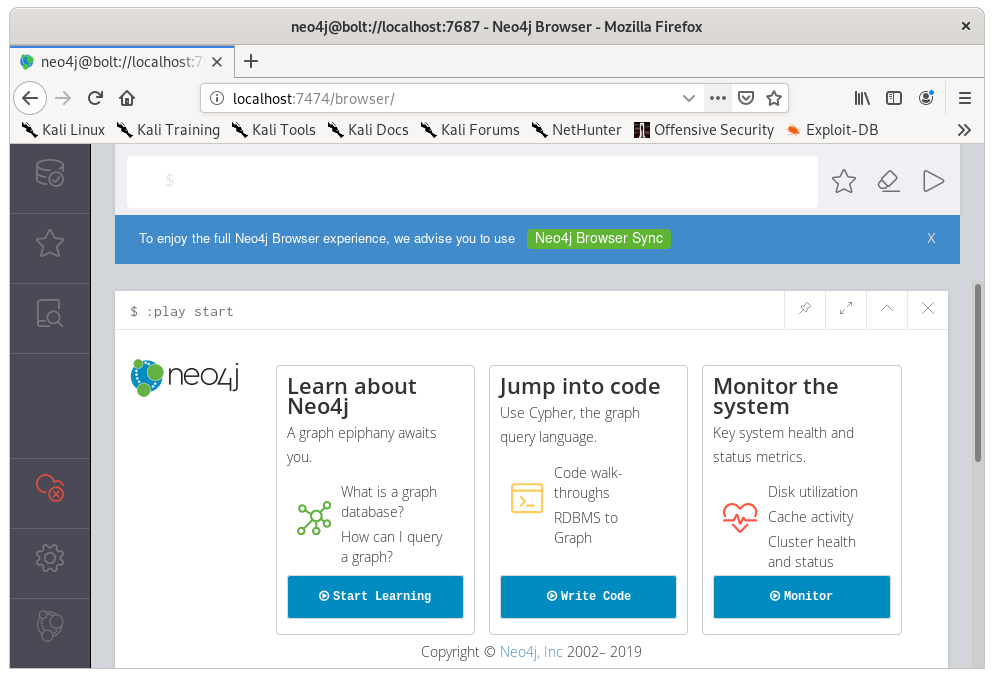Open the Kali Tools bookmark
The image size is (994, 678).
[x=273, y=130]
